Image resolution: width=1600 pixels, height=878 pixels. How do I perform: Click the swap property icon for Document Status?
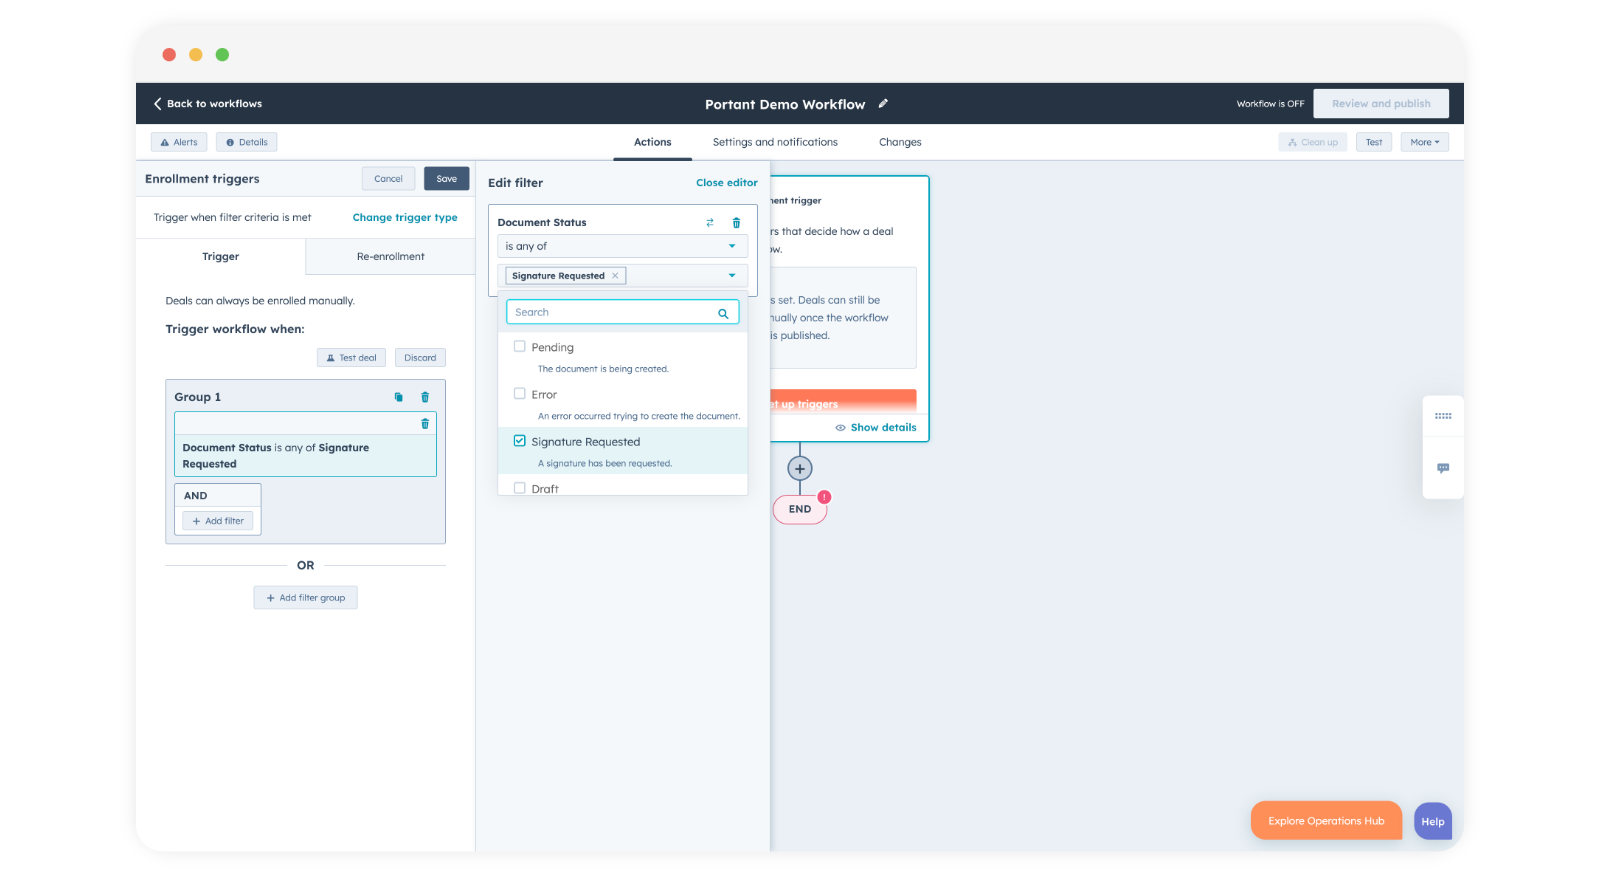point(710,223)
